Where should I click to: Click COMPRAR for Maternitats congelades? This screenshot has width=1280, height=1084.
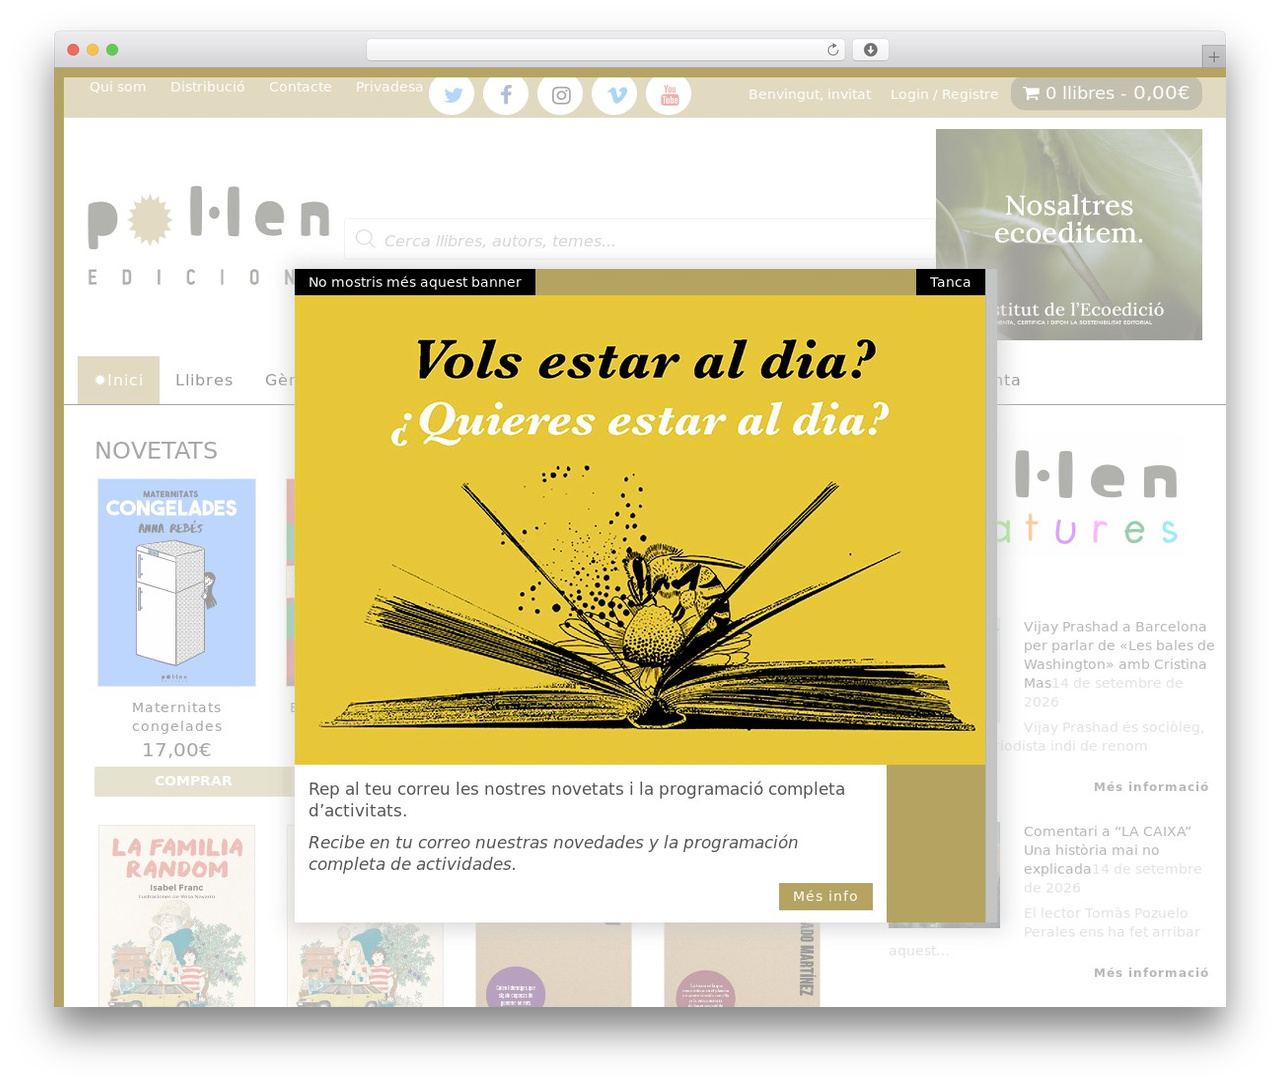[193, 781]
